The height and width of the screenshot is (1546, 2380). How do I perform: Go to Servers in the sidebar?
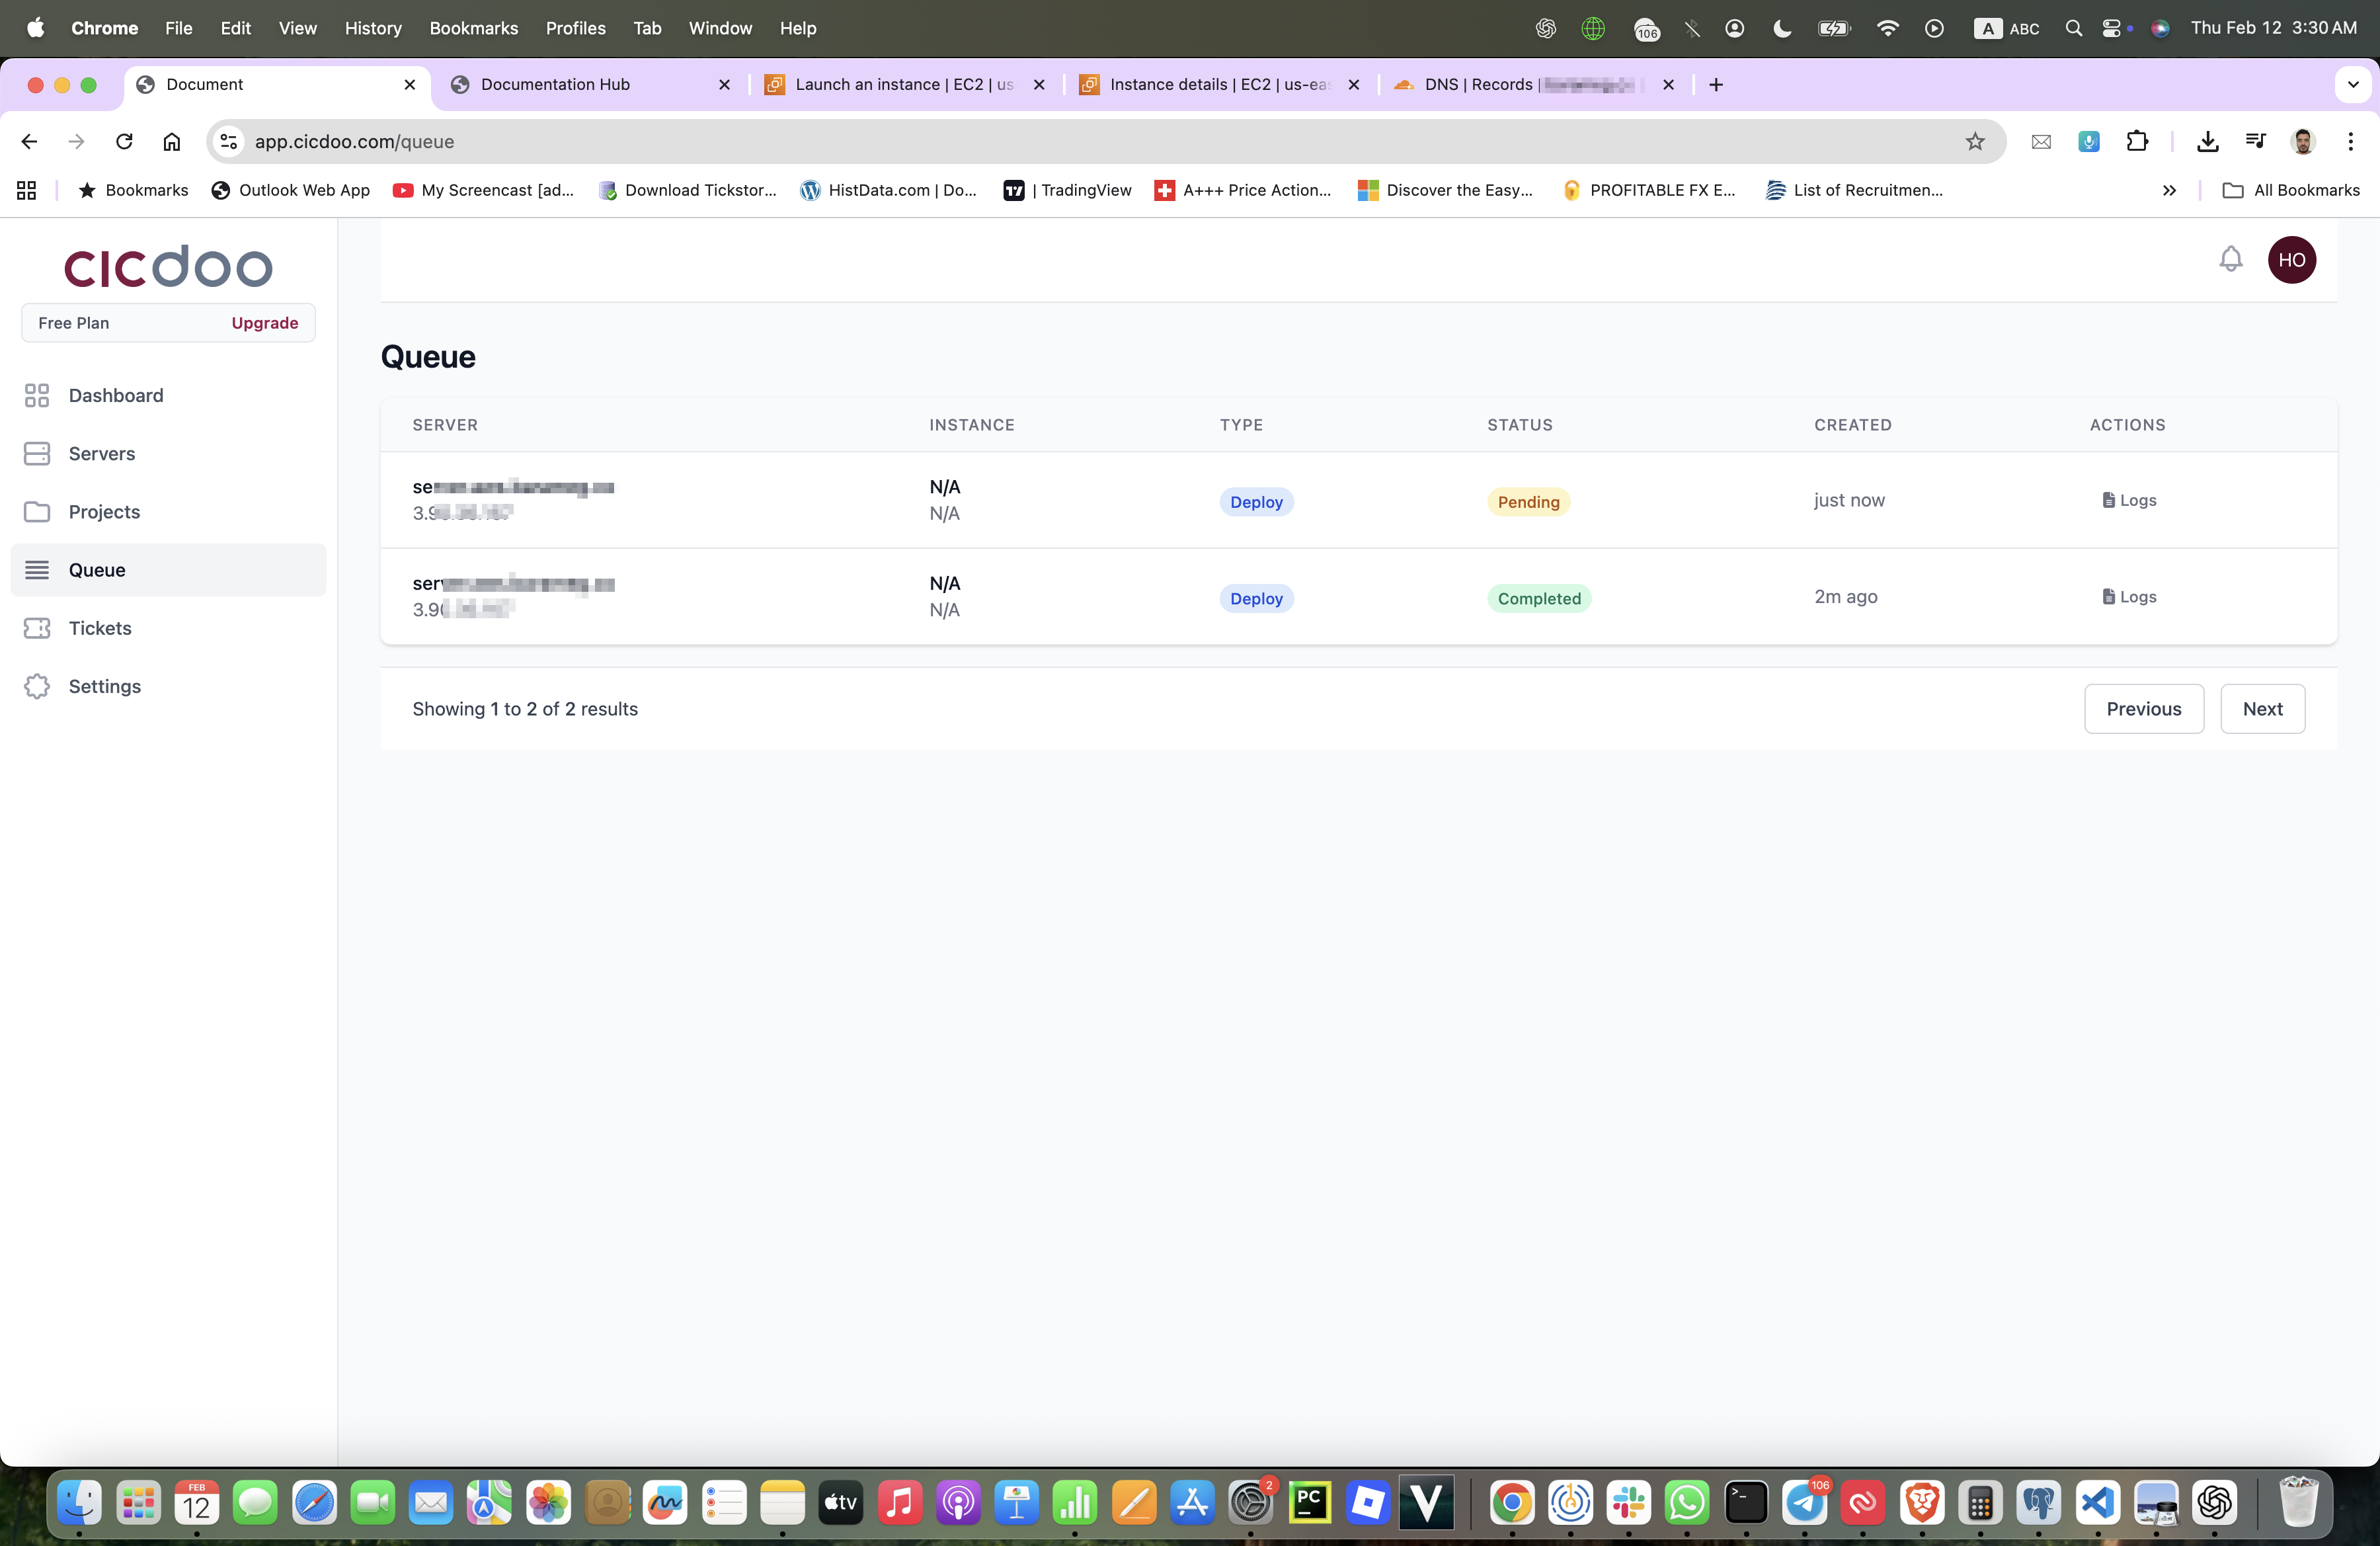pos(101,453)
